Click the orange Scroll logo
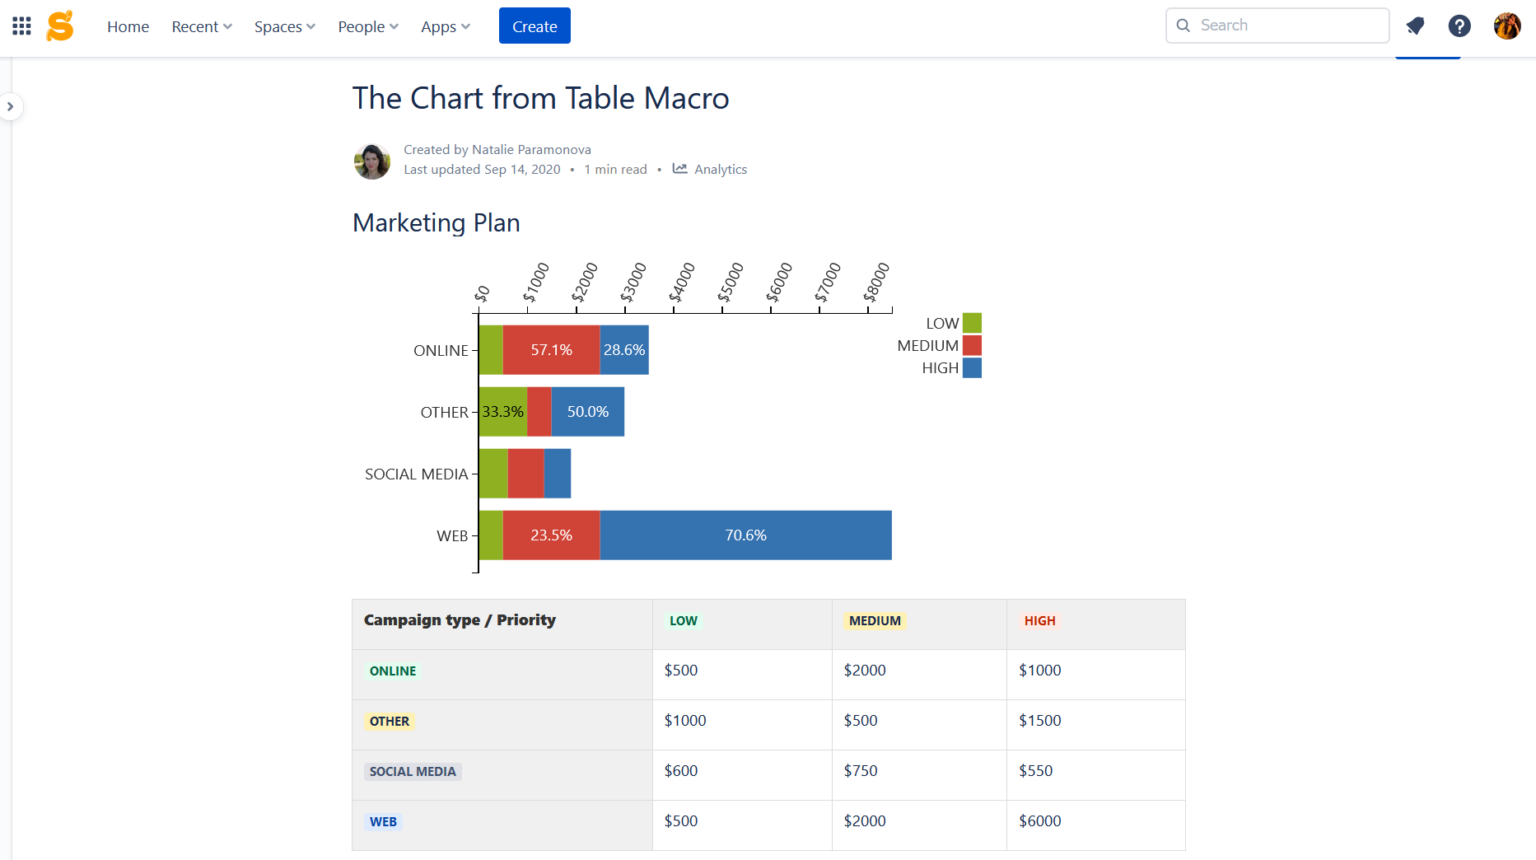The height and width of the screenshot is (860, 1536). [59, 26]
